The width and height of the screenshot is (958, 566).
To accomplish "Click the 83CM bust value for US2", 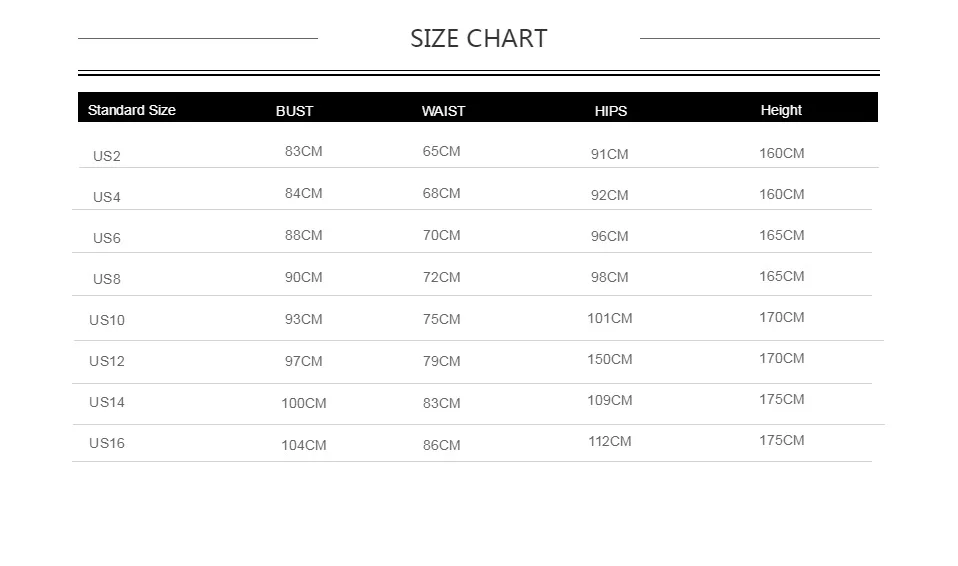I will coord(303,151).
